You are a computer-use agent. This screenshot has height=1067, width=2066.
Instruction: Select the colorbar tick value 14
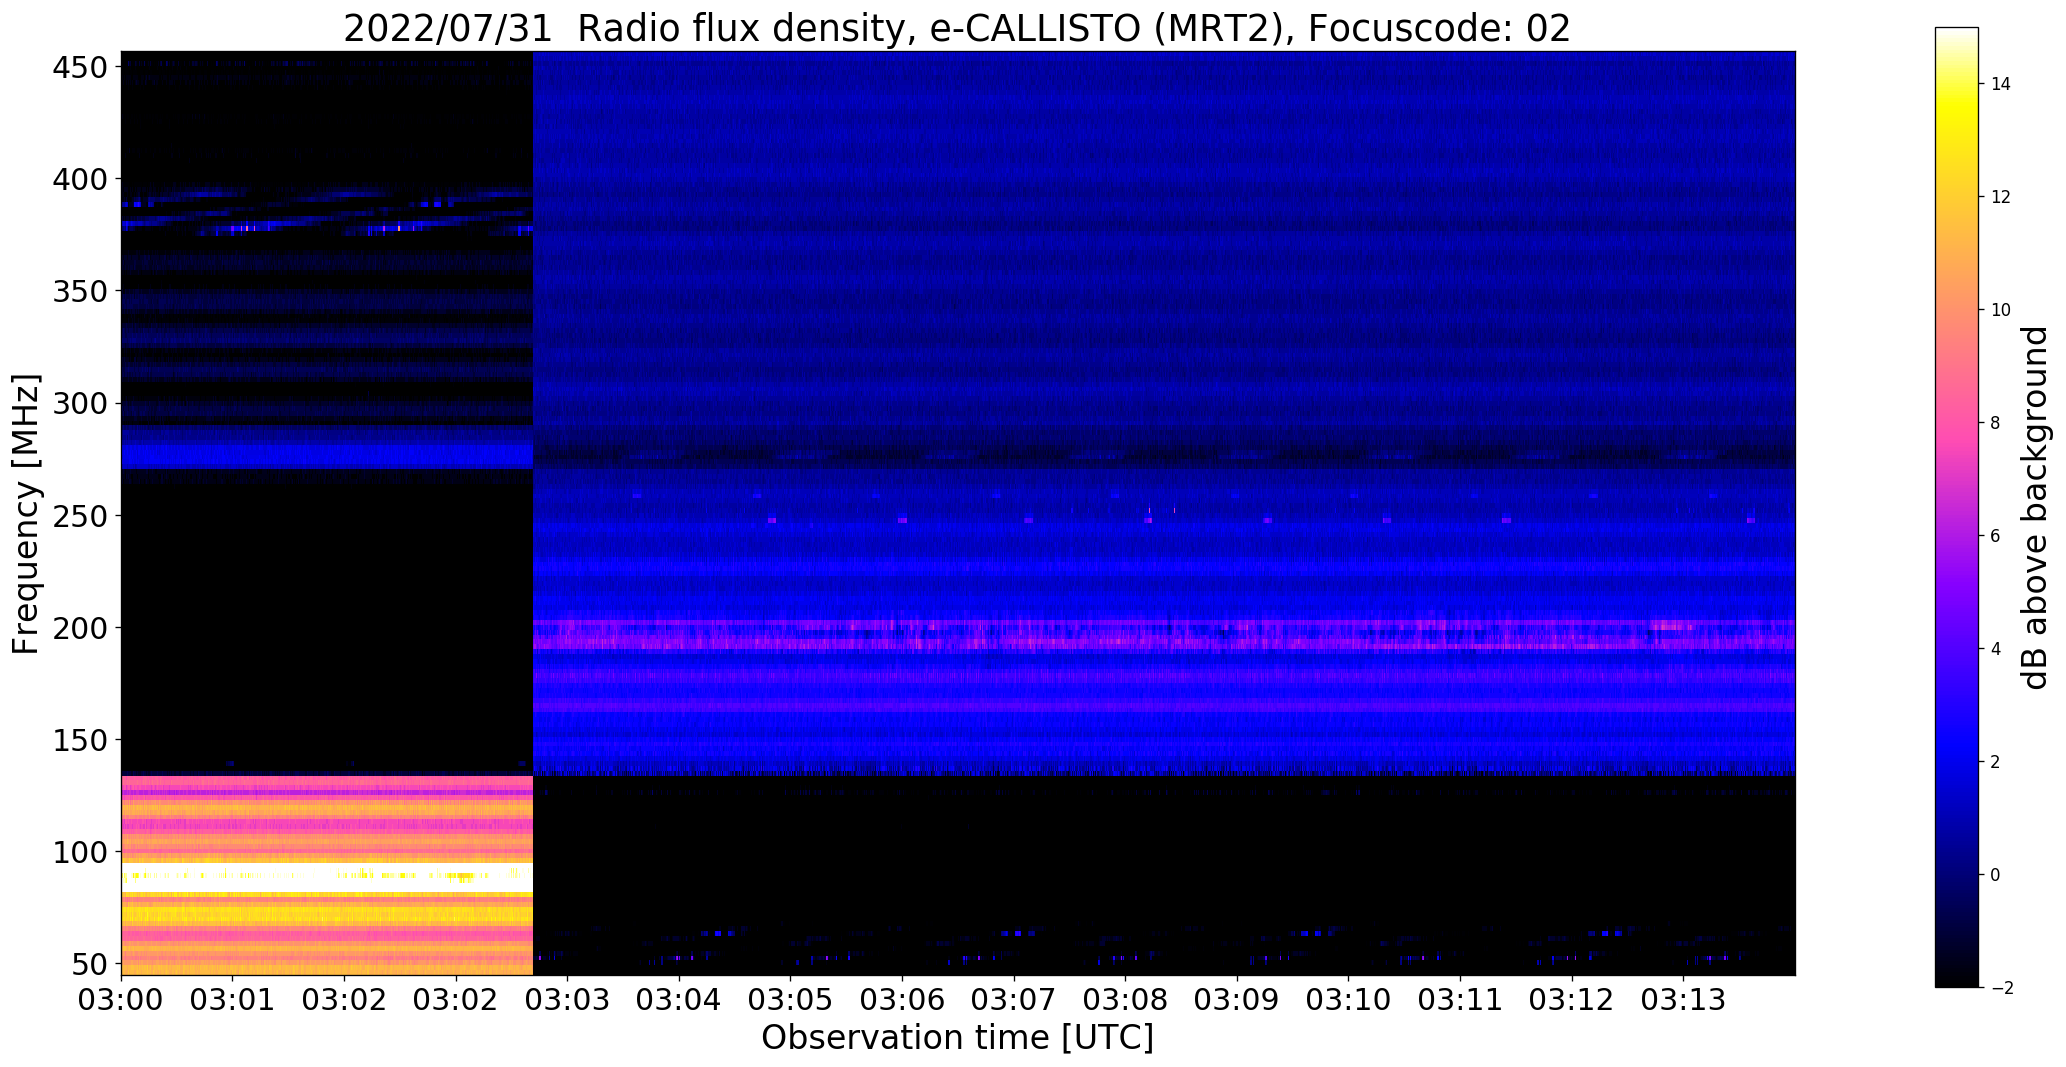tap(2001, 84)
